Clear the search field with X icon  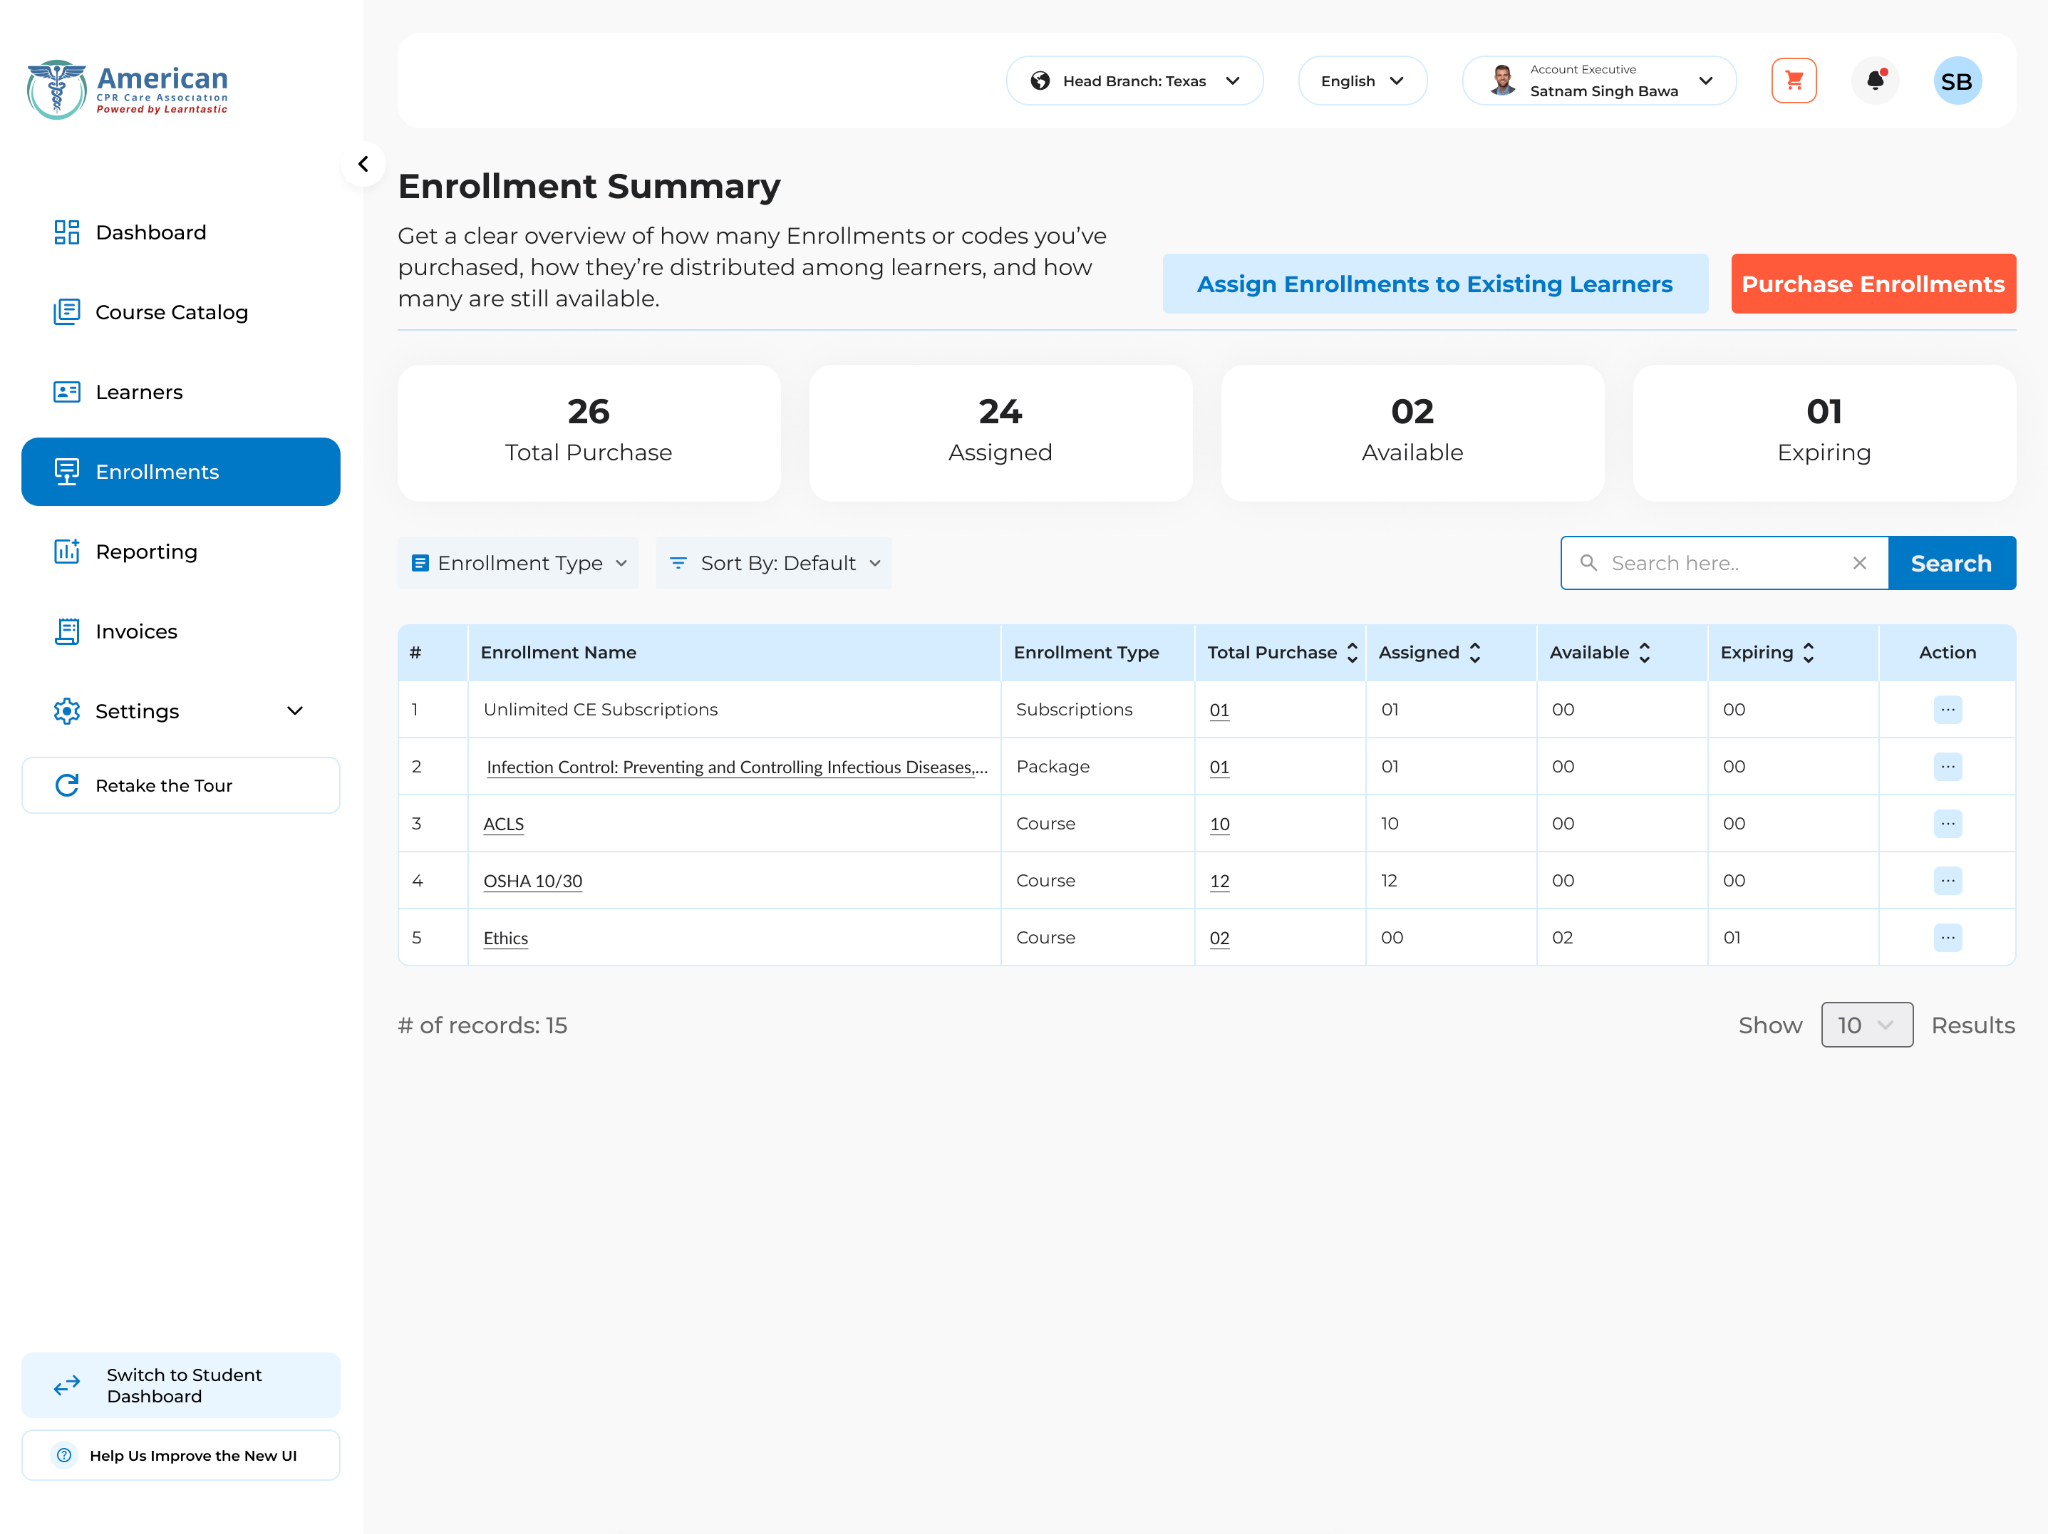1859,563
